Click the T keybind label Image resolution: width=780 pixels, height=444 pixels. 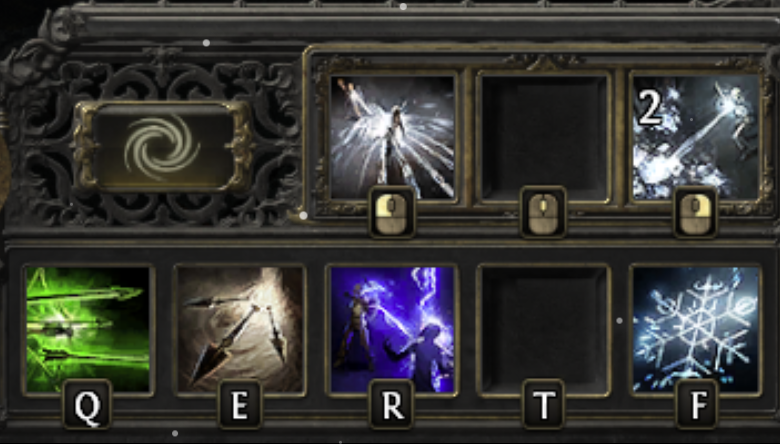(544, 405)
